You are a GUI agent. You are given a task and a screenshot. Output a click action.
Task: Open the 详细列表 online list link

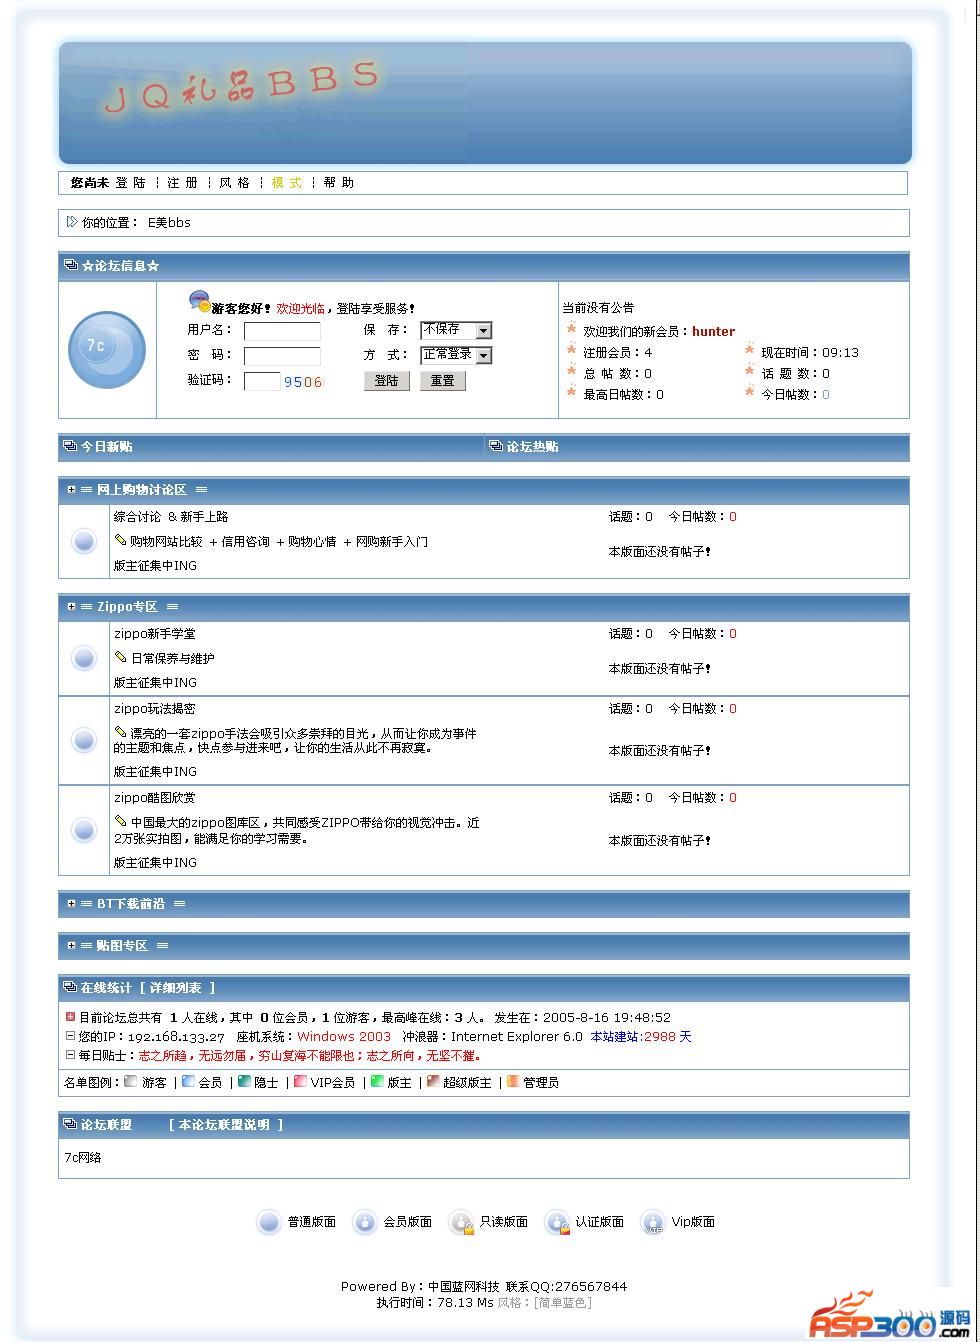176,988
